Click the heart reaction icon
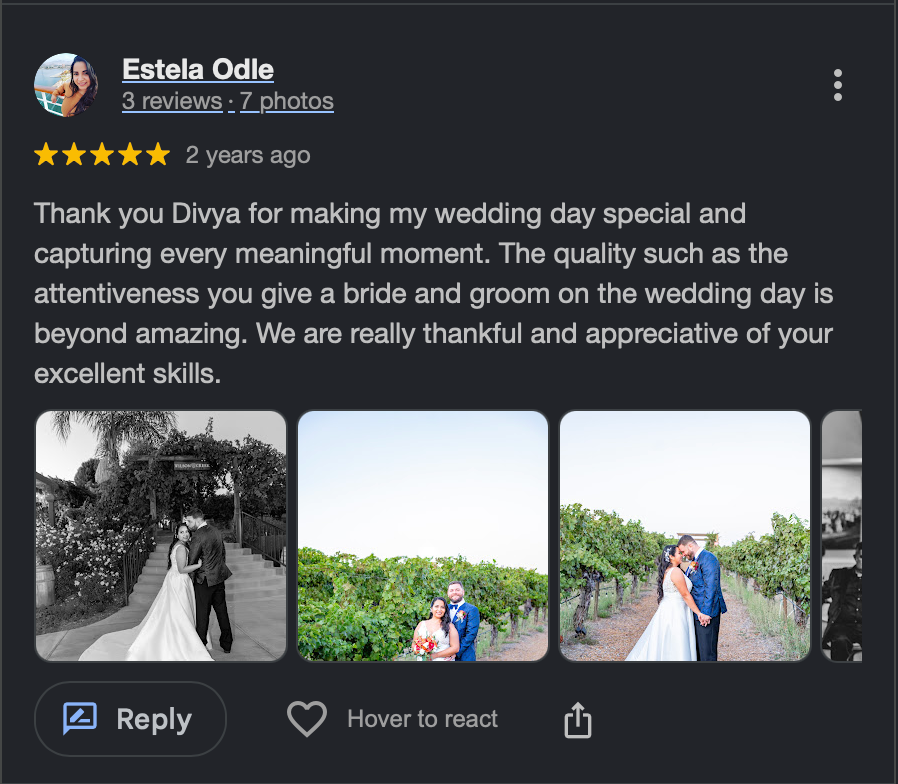Screen dimensions: 898x784 tap(307, 718)
